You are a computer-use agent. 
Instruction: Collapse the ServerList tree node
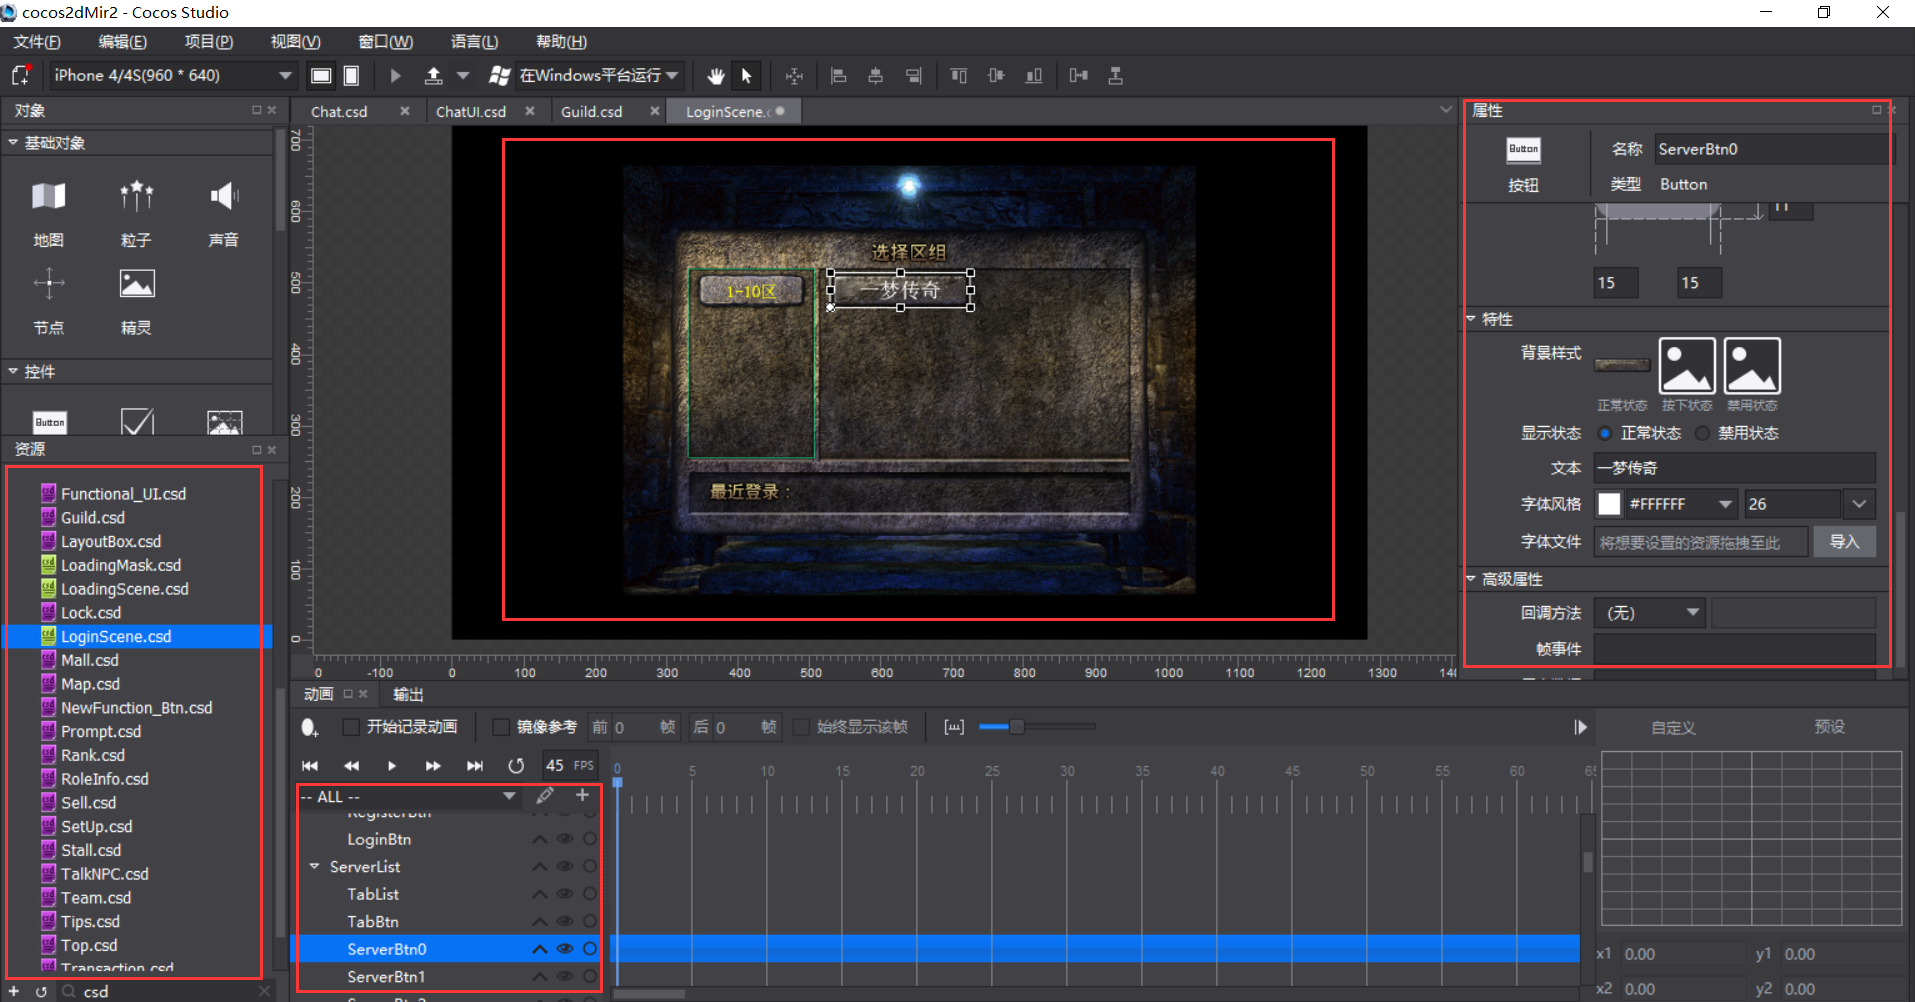click(x=315, y=866)
